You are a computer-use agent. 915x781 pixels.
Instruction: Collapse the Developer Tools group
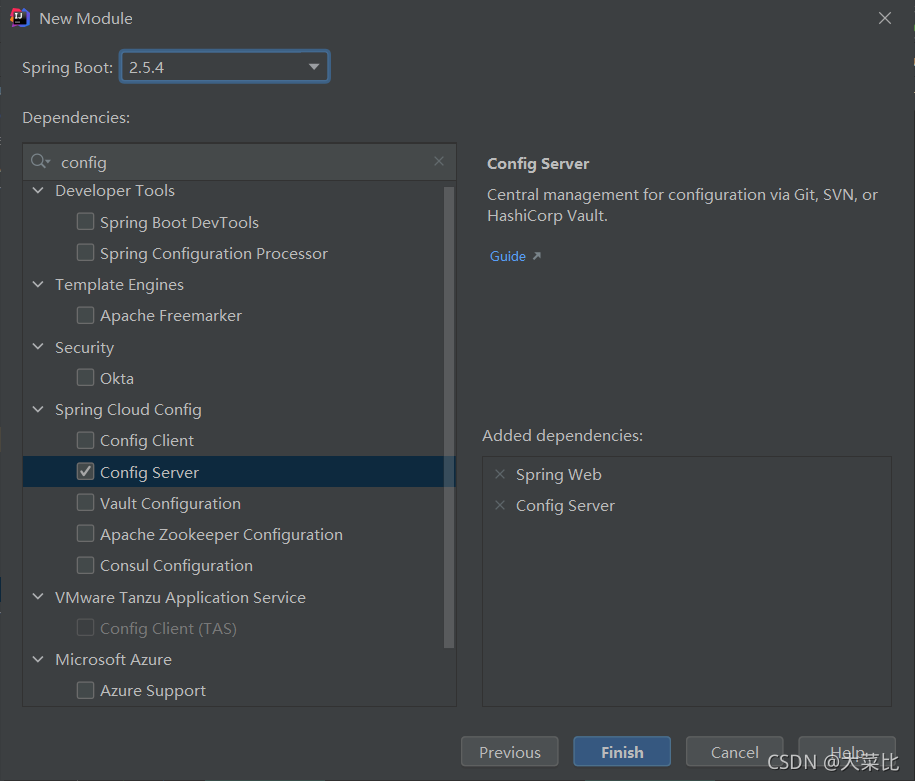click(38, 190)
